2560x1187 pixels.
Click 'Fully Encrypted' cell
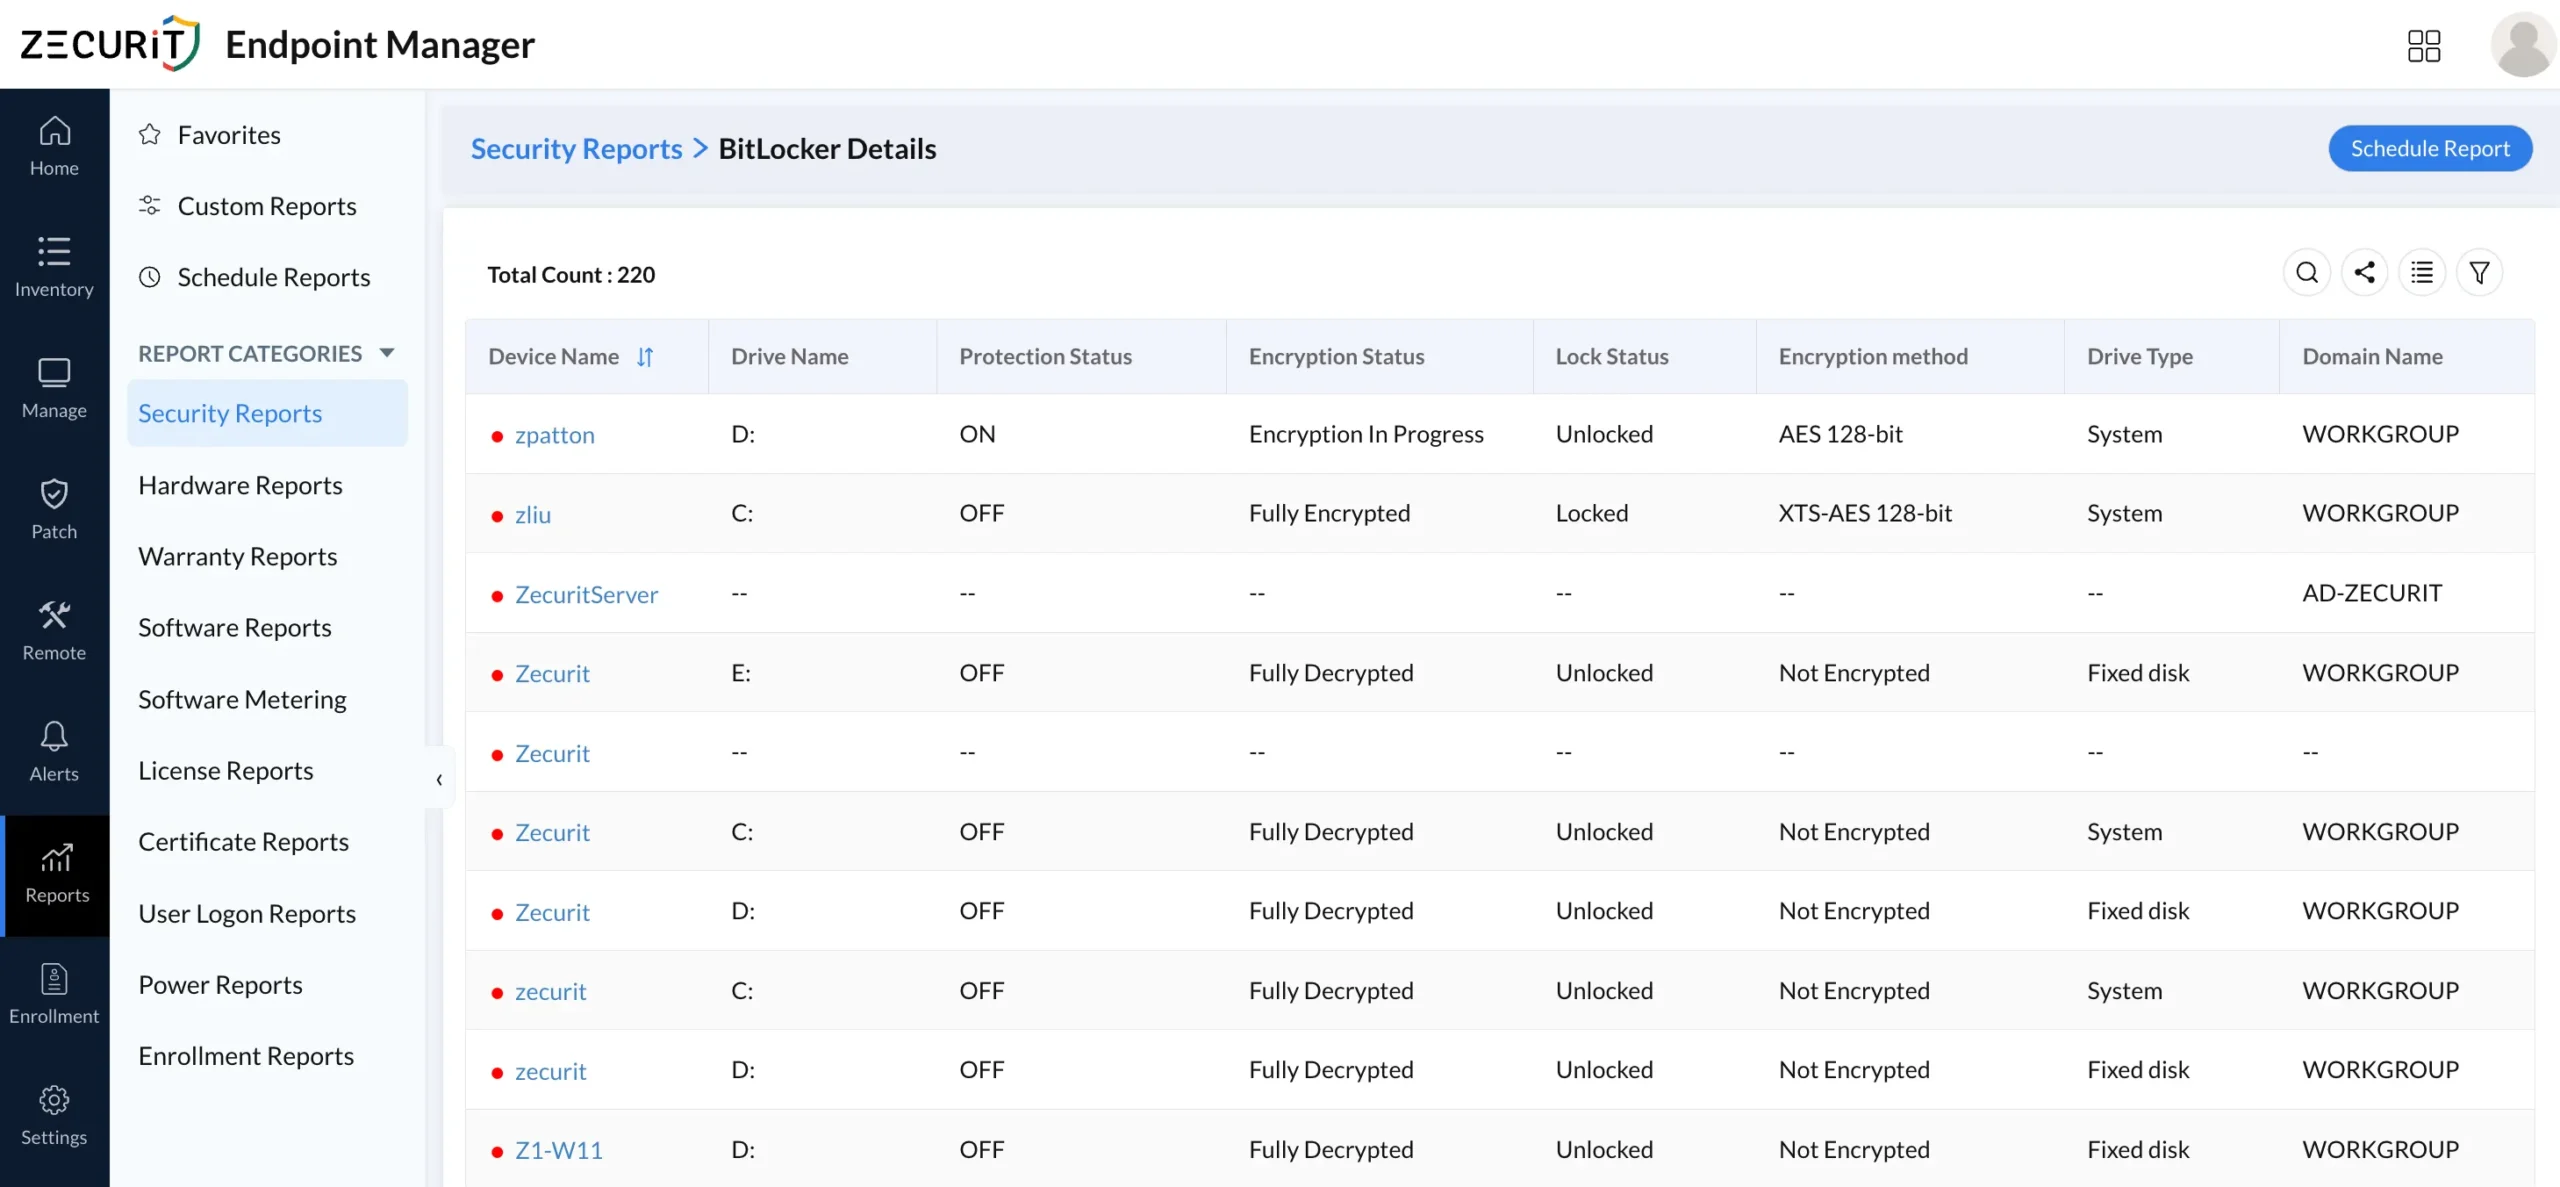point(1329,513)
